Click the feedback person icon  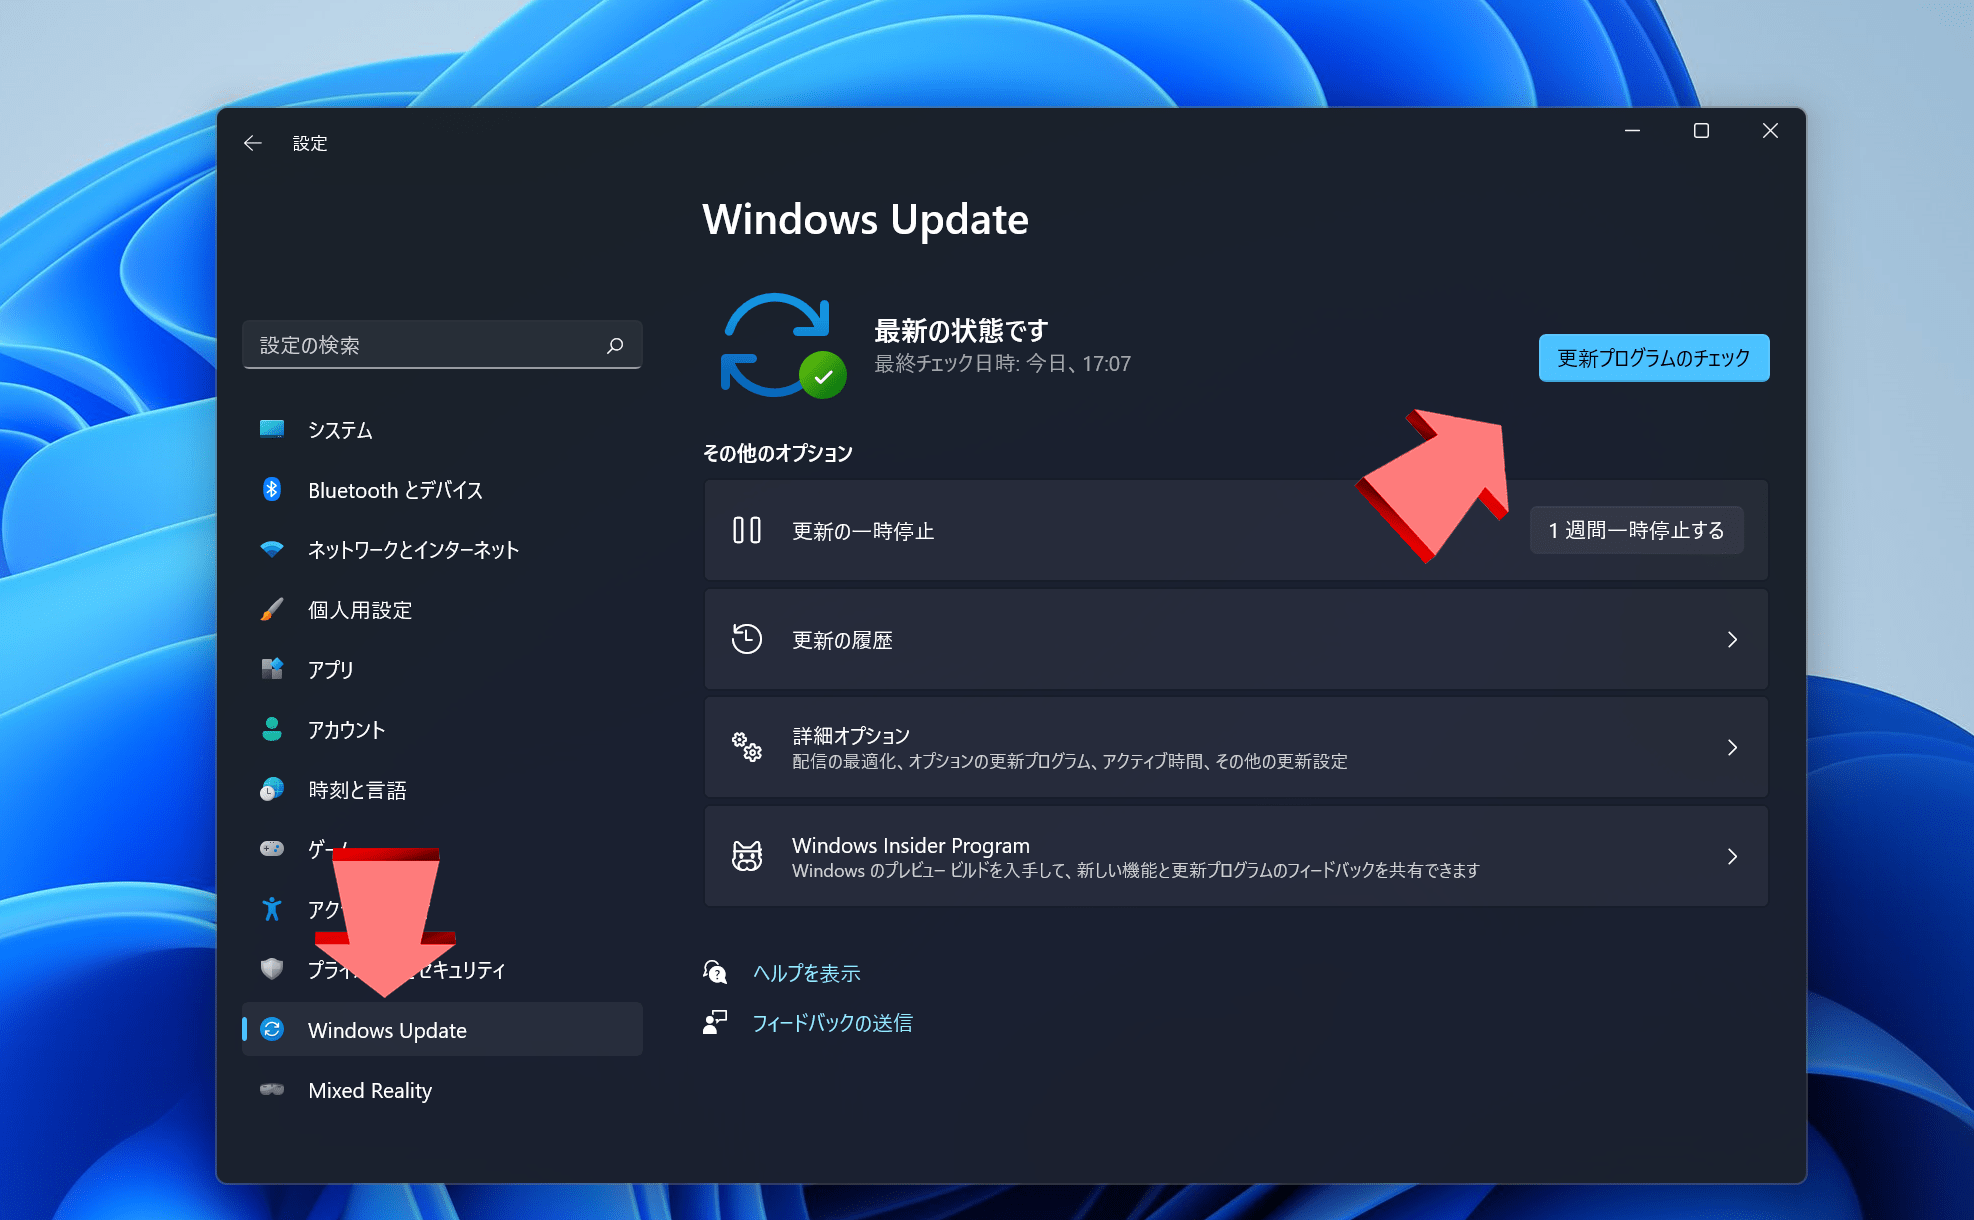coord(715,1022)
